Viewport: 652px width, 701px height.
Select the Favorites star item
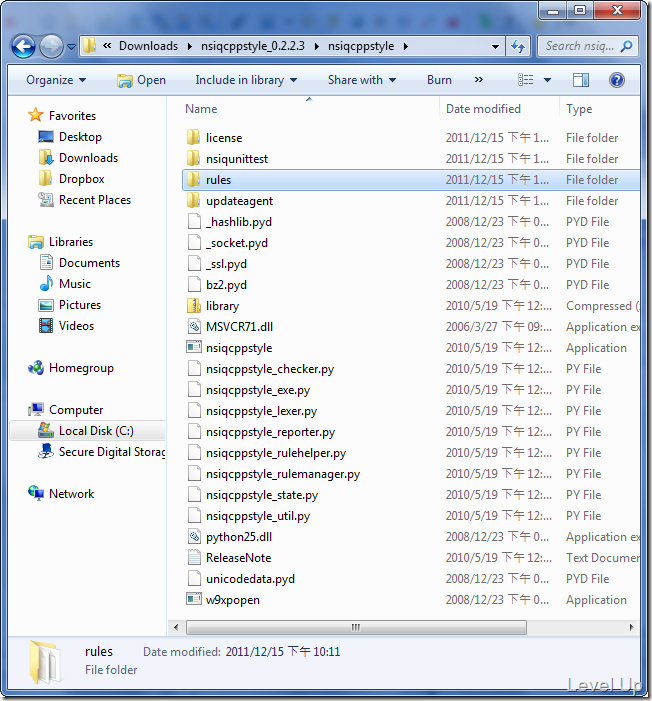point(62,115)
